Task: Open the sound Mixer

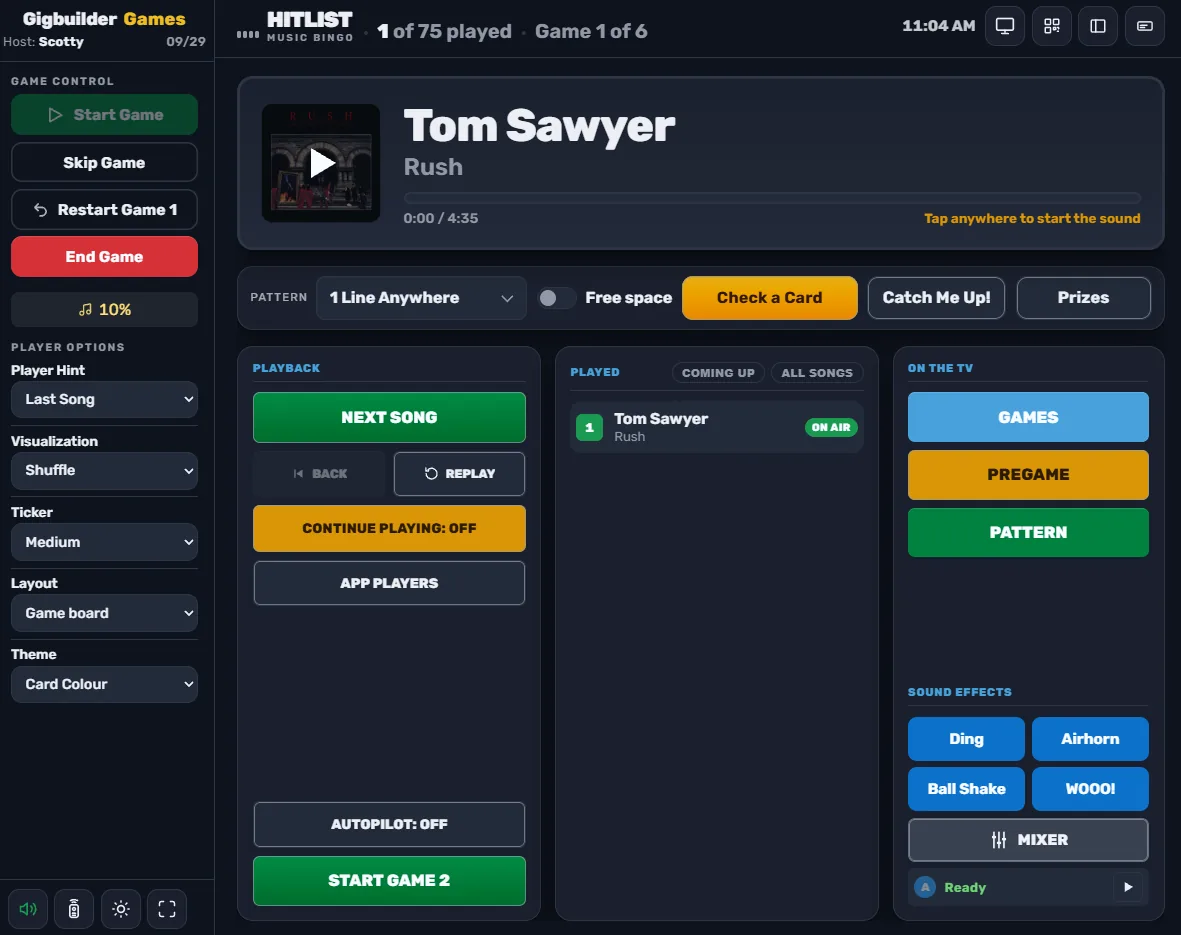Action: pyautogui.click(x=1028, y=840)
